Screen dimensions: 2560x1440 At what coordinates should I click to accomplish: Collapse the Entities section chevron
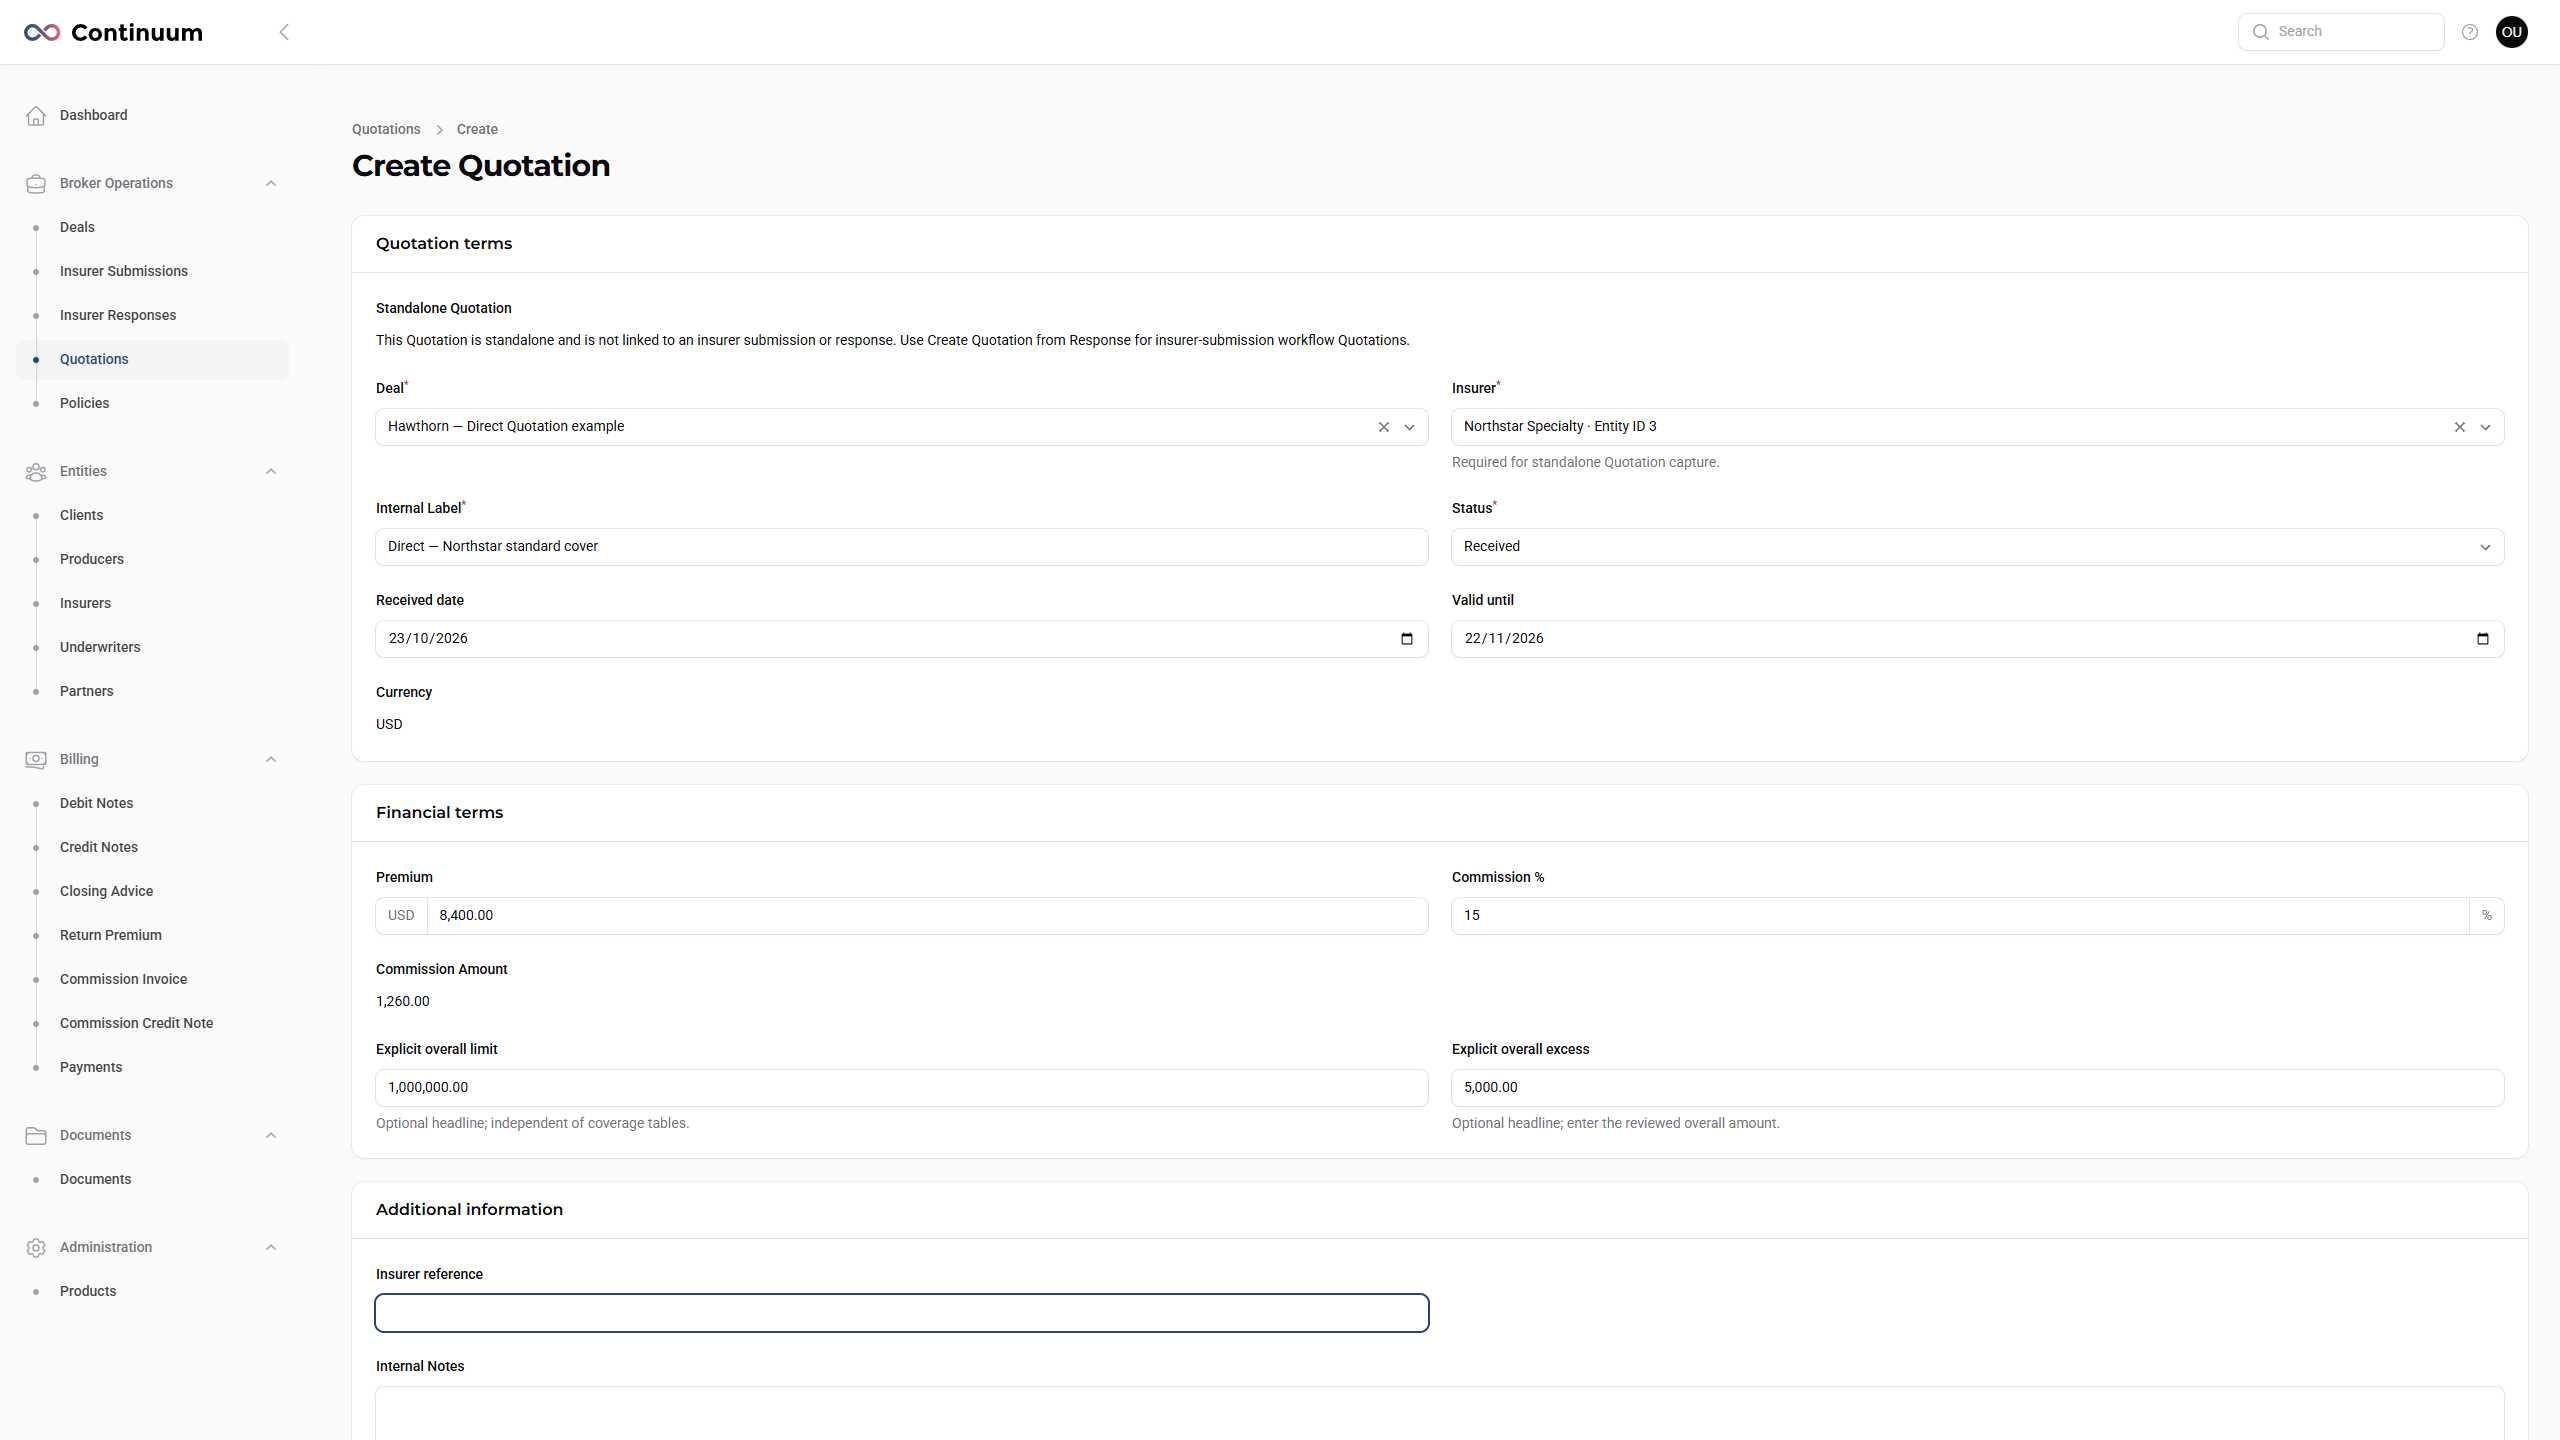271,471
